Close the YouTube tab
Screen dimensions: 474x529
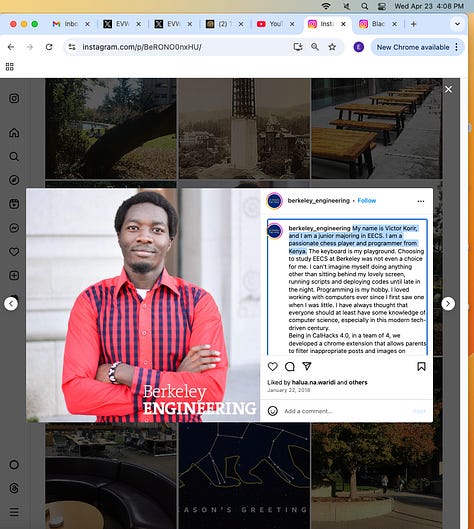click(x=292, y=24)
